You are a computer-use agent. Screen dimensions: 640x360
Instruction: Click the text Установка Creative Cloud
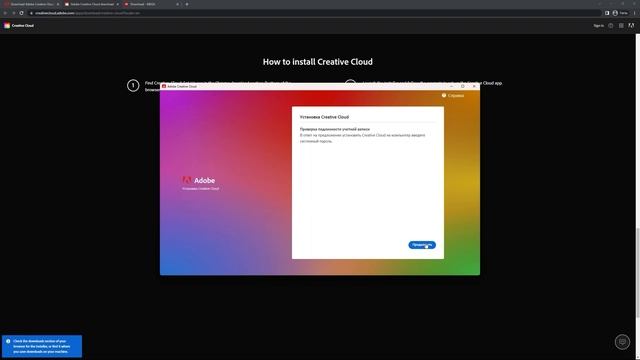[x=324, y=117]
